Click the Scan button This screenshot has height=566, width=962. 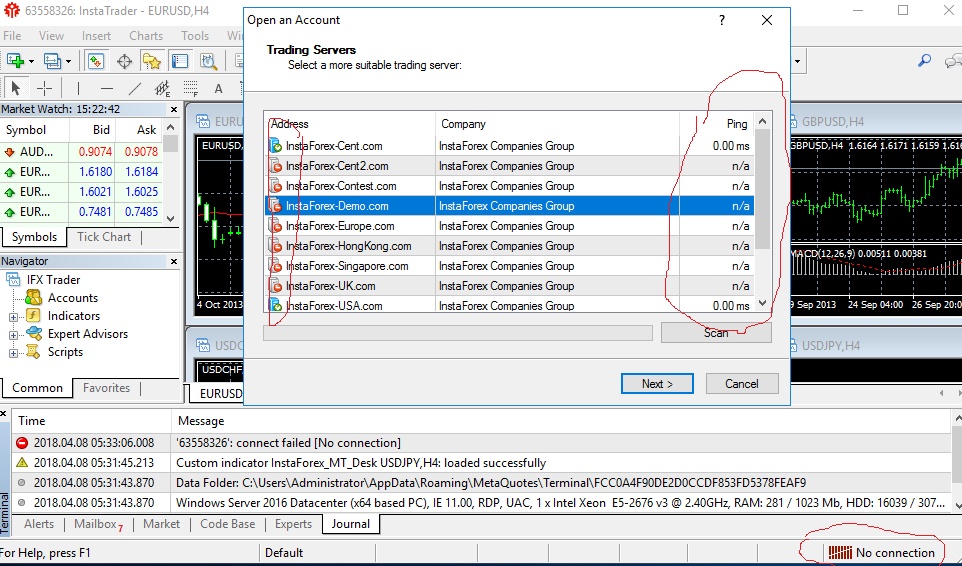click(x=716, y=332)
